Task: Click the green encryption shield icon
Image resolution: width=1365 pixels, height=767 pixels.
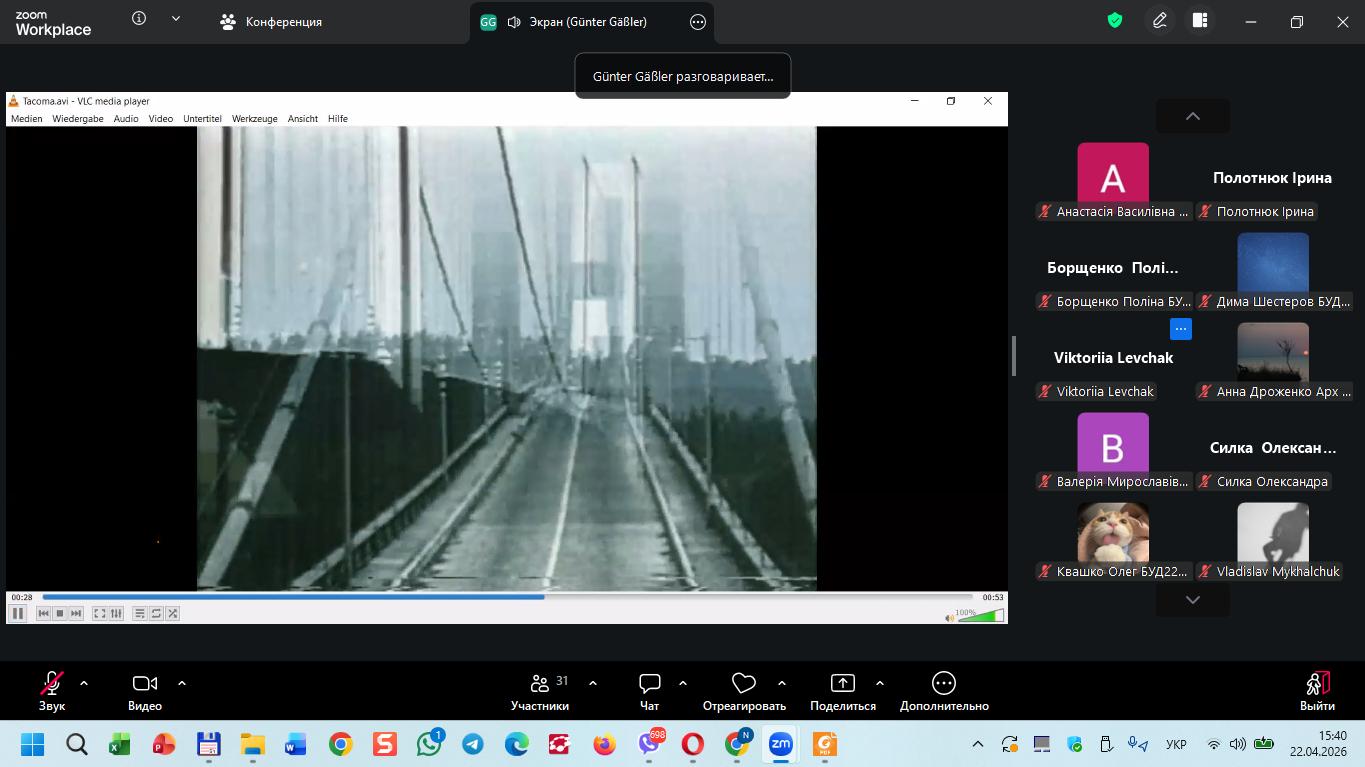Action: [x=1115, y=21]
